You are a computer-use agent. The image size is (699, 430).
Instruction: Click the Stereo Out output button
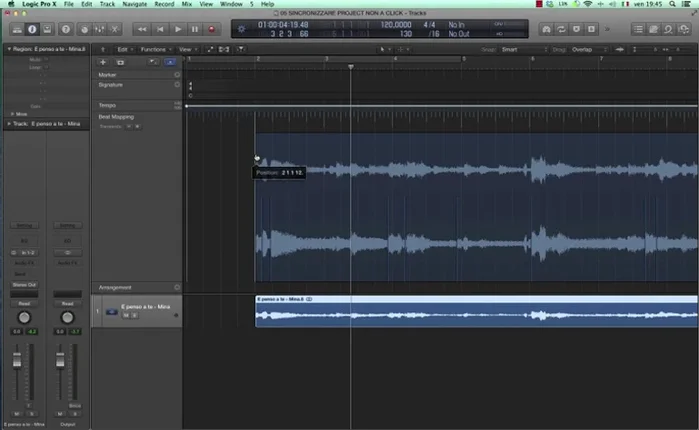[x=25, y=284]
